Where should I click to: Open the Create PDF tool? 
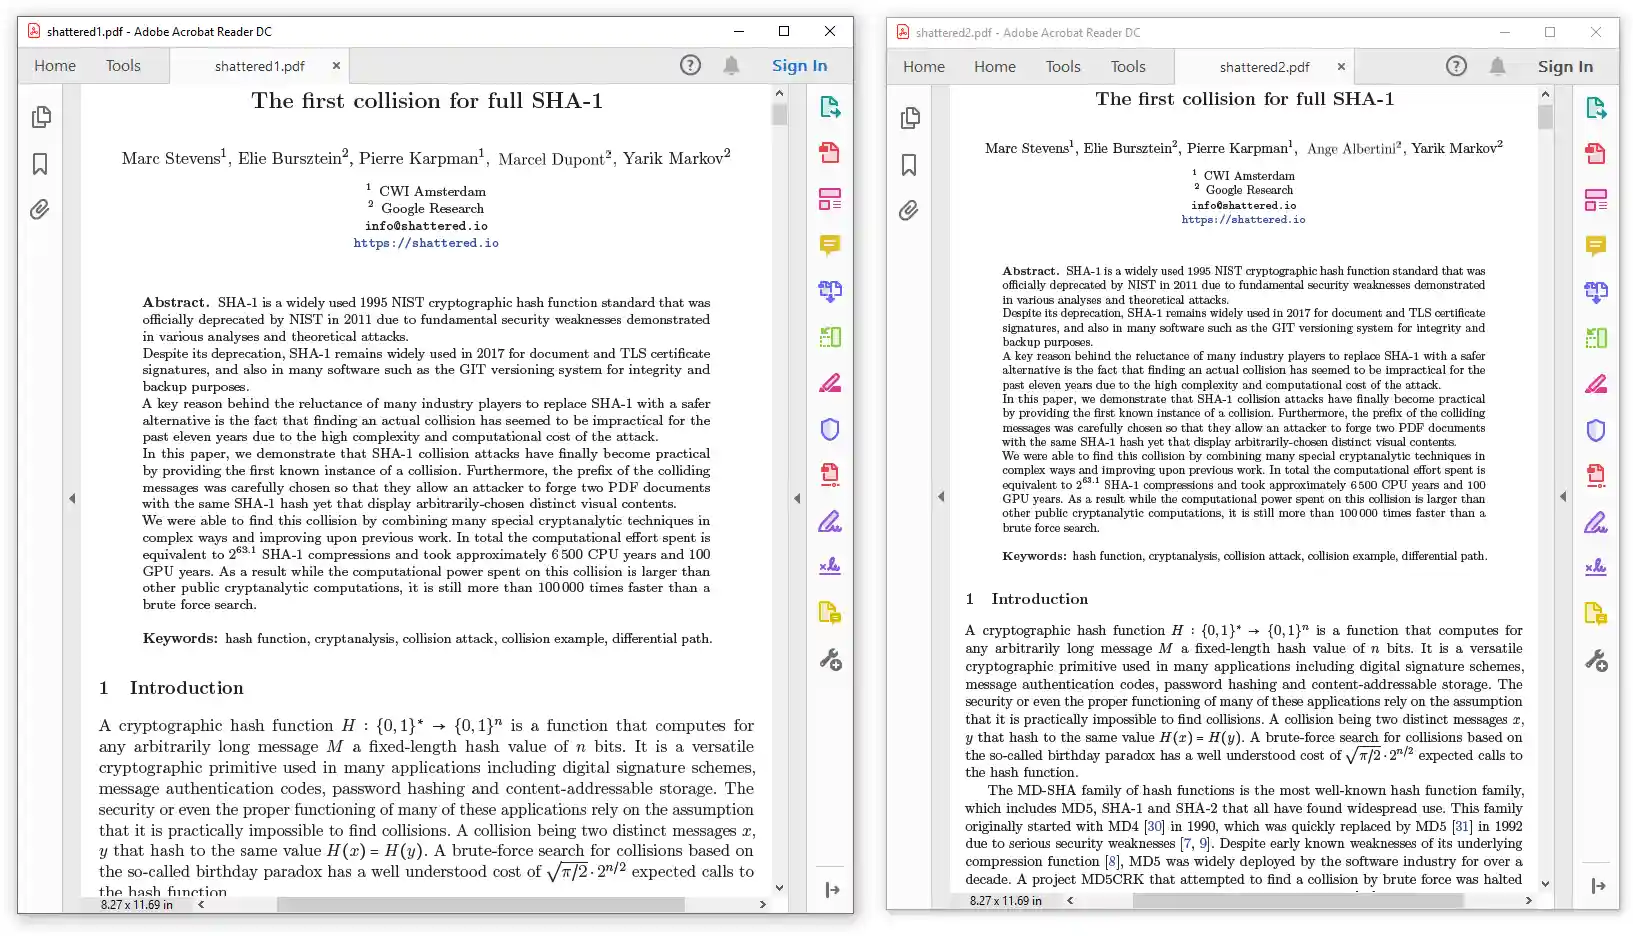coord(829,152)
